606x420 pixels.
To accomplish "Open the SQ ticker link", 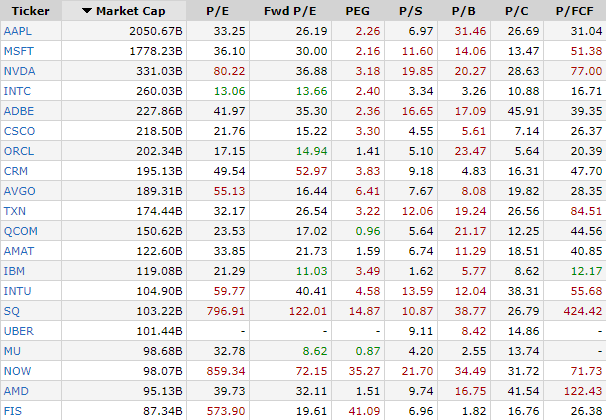I will click(x=12, y=311).
